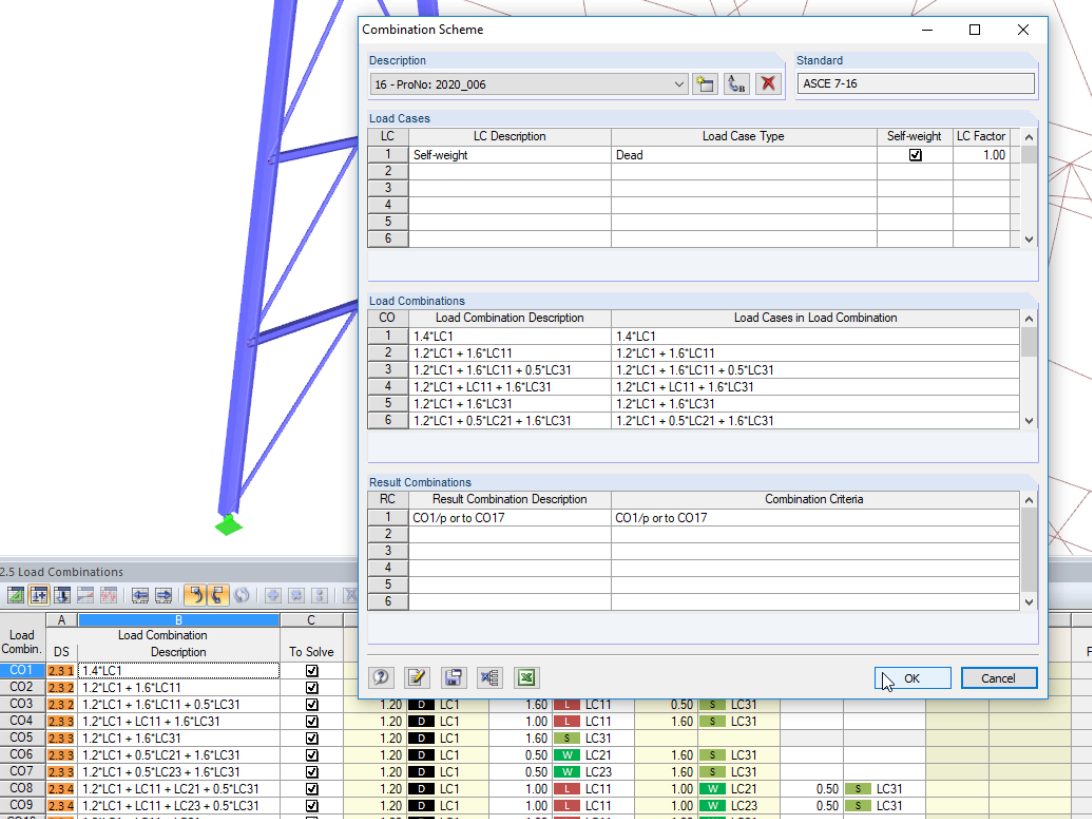This screenshot has width=1092, height=819.
Task: Click the redo icon in the Load Combinations toolbar
Action: click(x=218, y=595)
